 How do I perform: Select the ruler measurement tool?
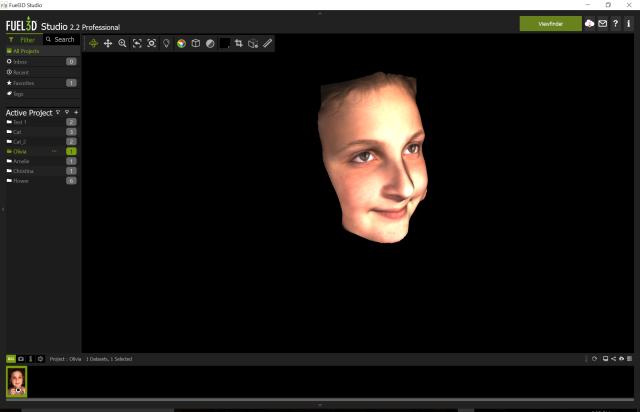coord(267,43)
